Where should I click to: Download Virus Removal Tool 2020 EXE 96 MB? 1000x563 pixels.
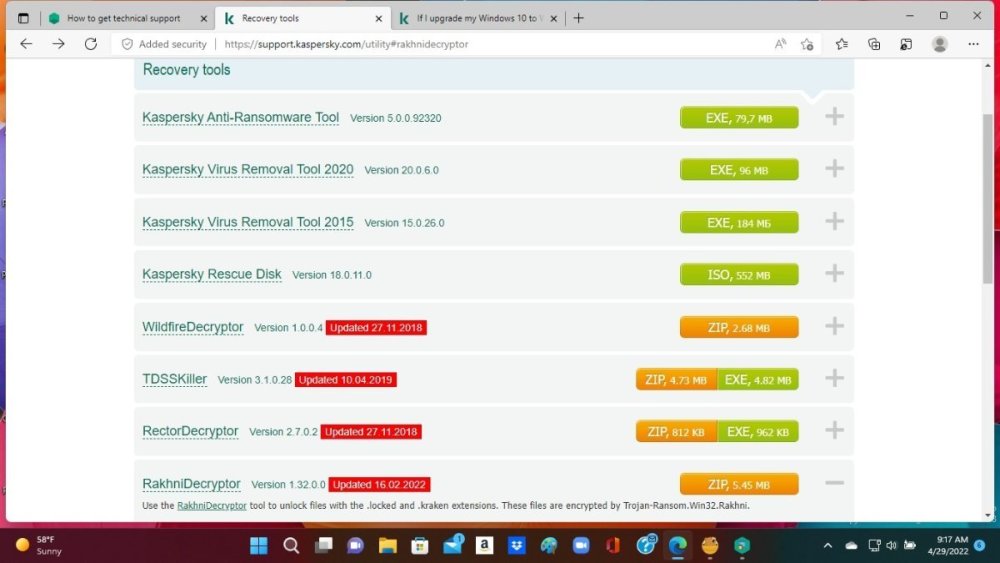pyautogui.click(x=739, y=170)
